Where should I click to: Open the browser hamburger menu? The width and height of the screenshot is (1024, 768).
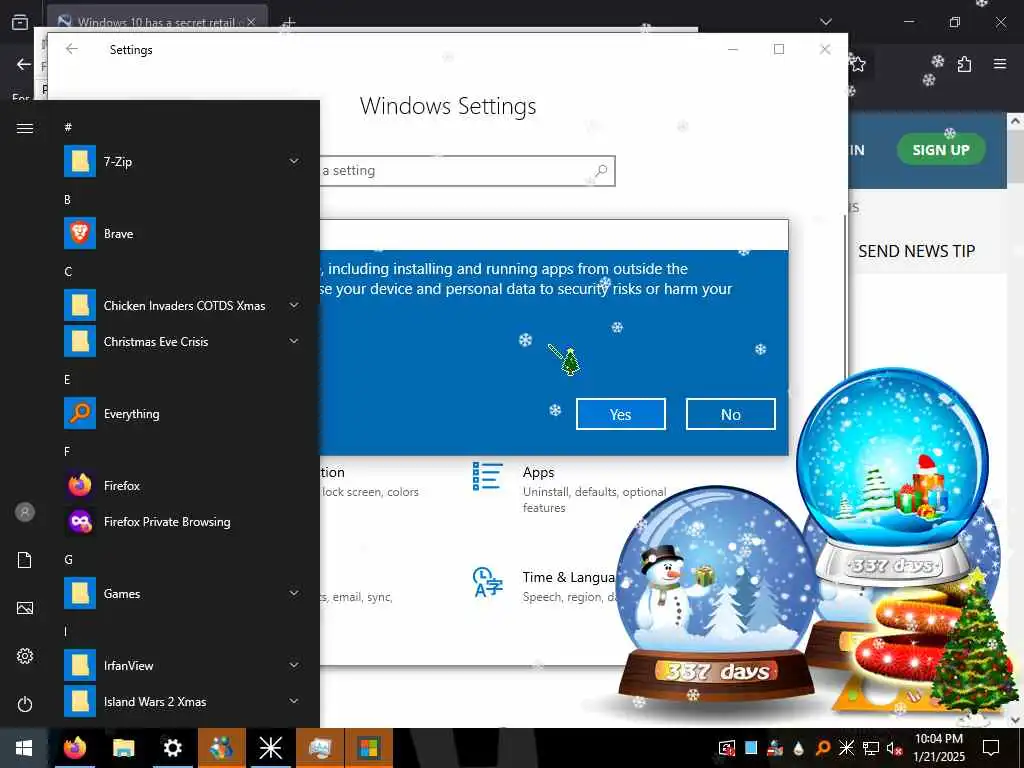(x=1000, y=64)
